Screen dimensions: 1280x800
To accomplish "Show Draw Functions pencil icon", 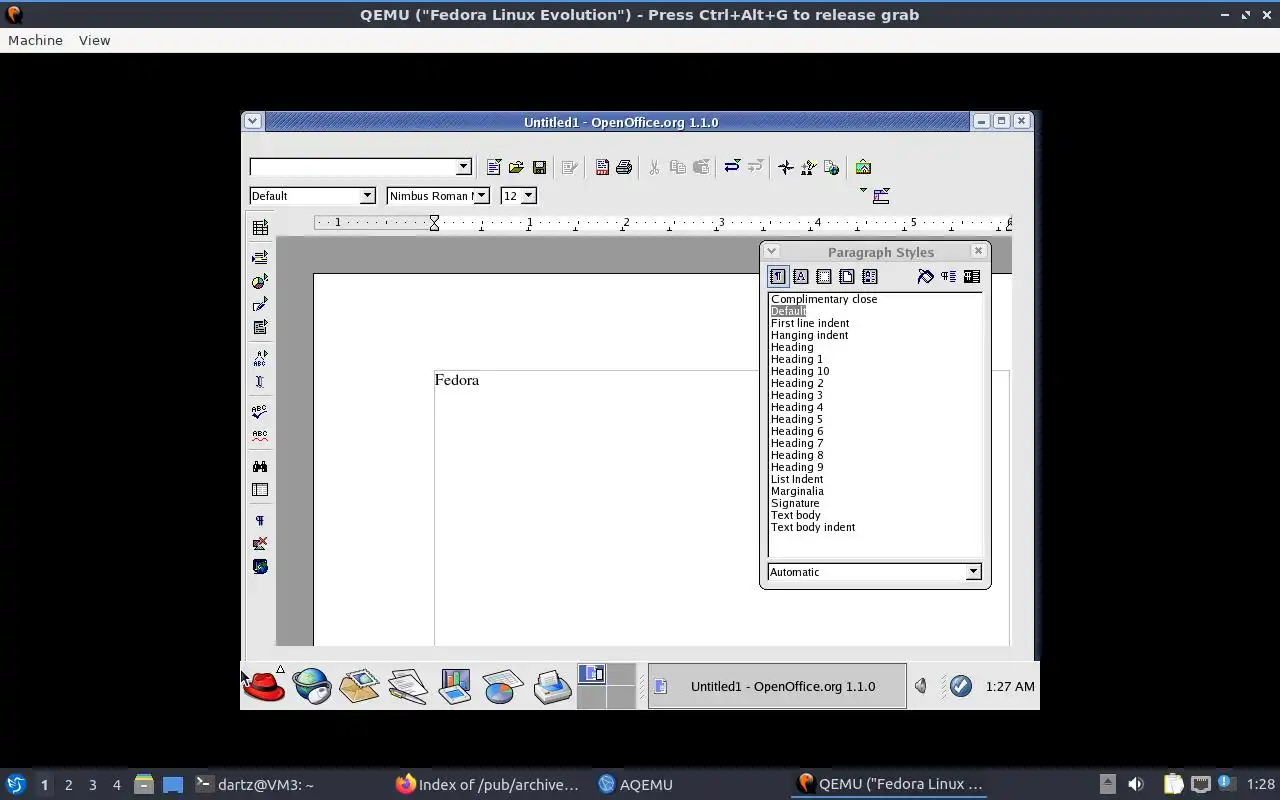I will point(260,304).
